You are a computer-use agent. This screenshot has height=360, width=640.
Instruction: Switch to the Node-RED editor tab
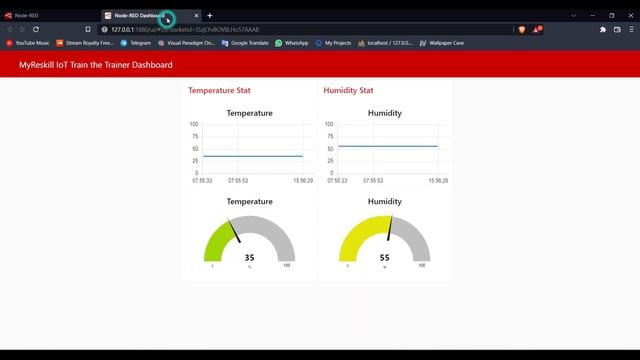click(x=49, y=16)
